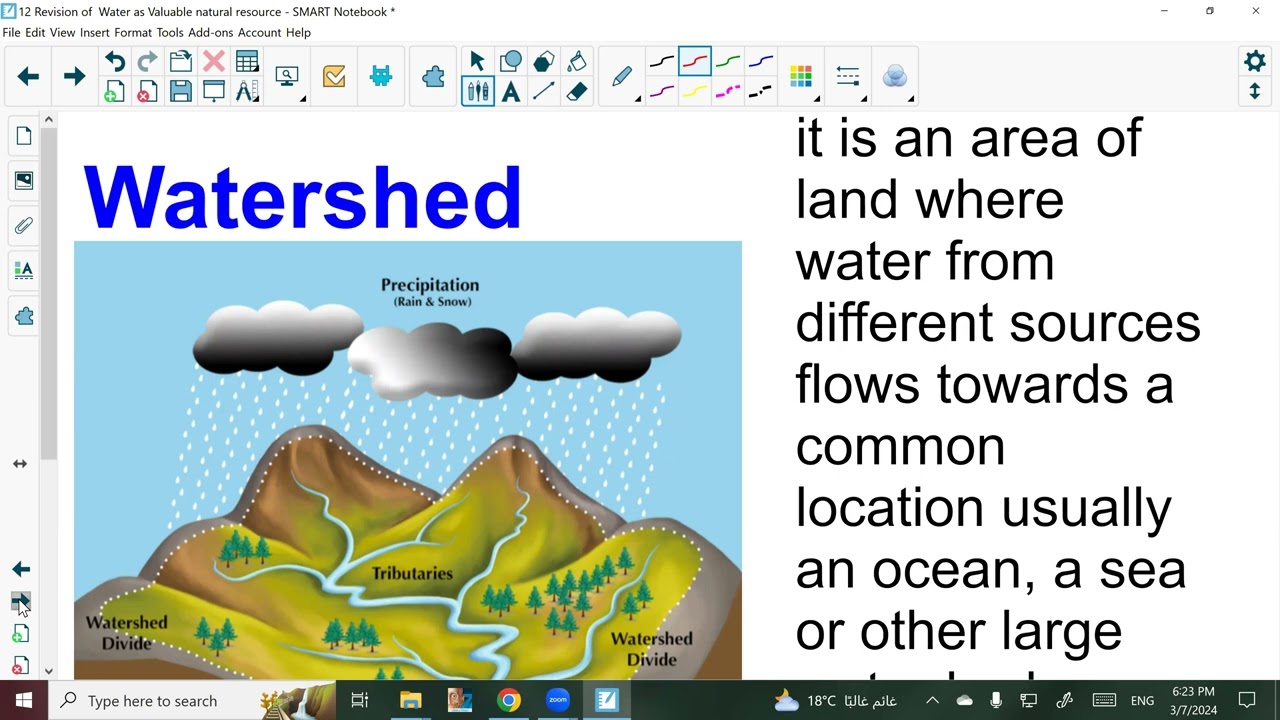Open File Explorer from the taskbar
Screen dimensions: 1280x720
[410, 701]
